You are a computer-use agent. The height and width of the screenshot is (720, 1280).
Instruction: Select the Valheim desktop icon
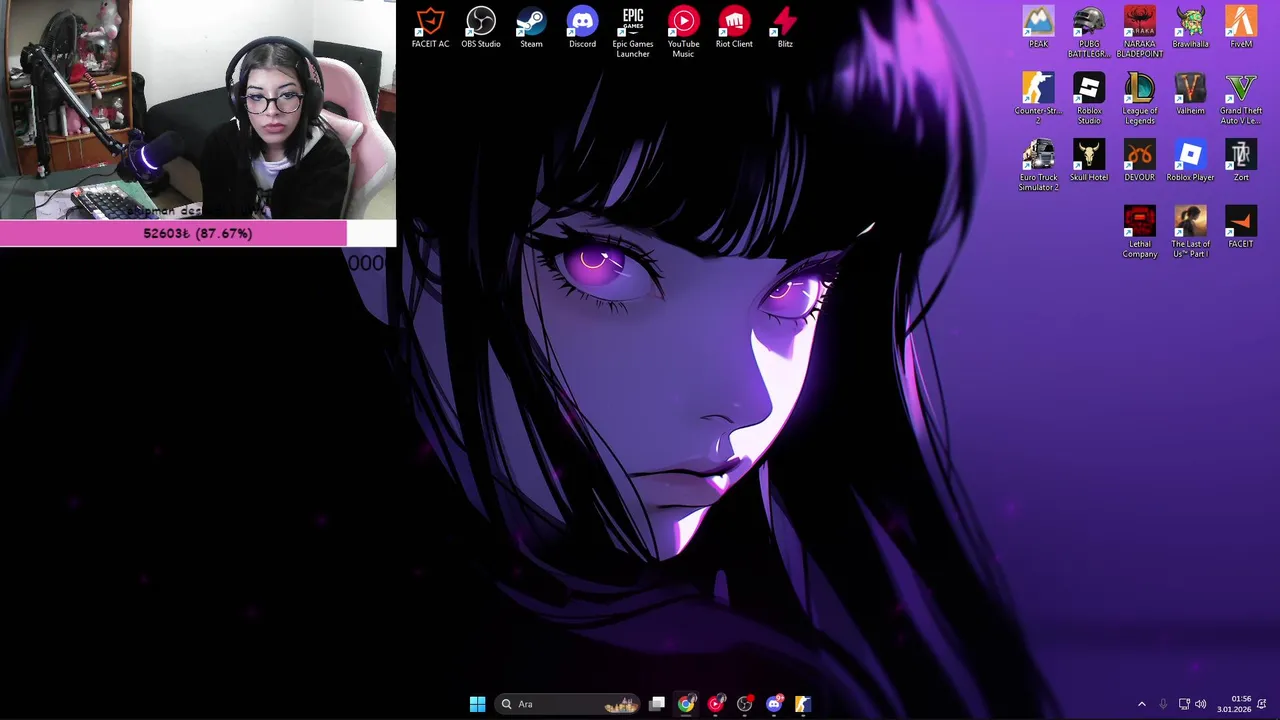click(1190, 94)
